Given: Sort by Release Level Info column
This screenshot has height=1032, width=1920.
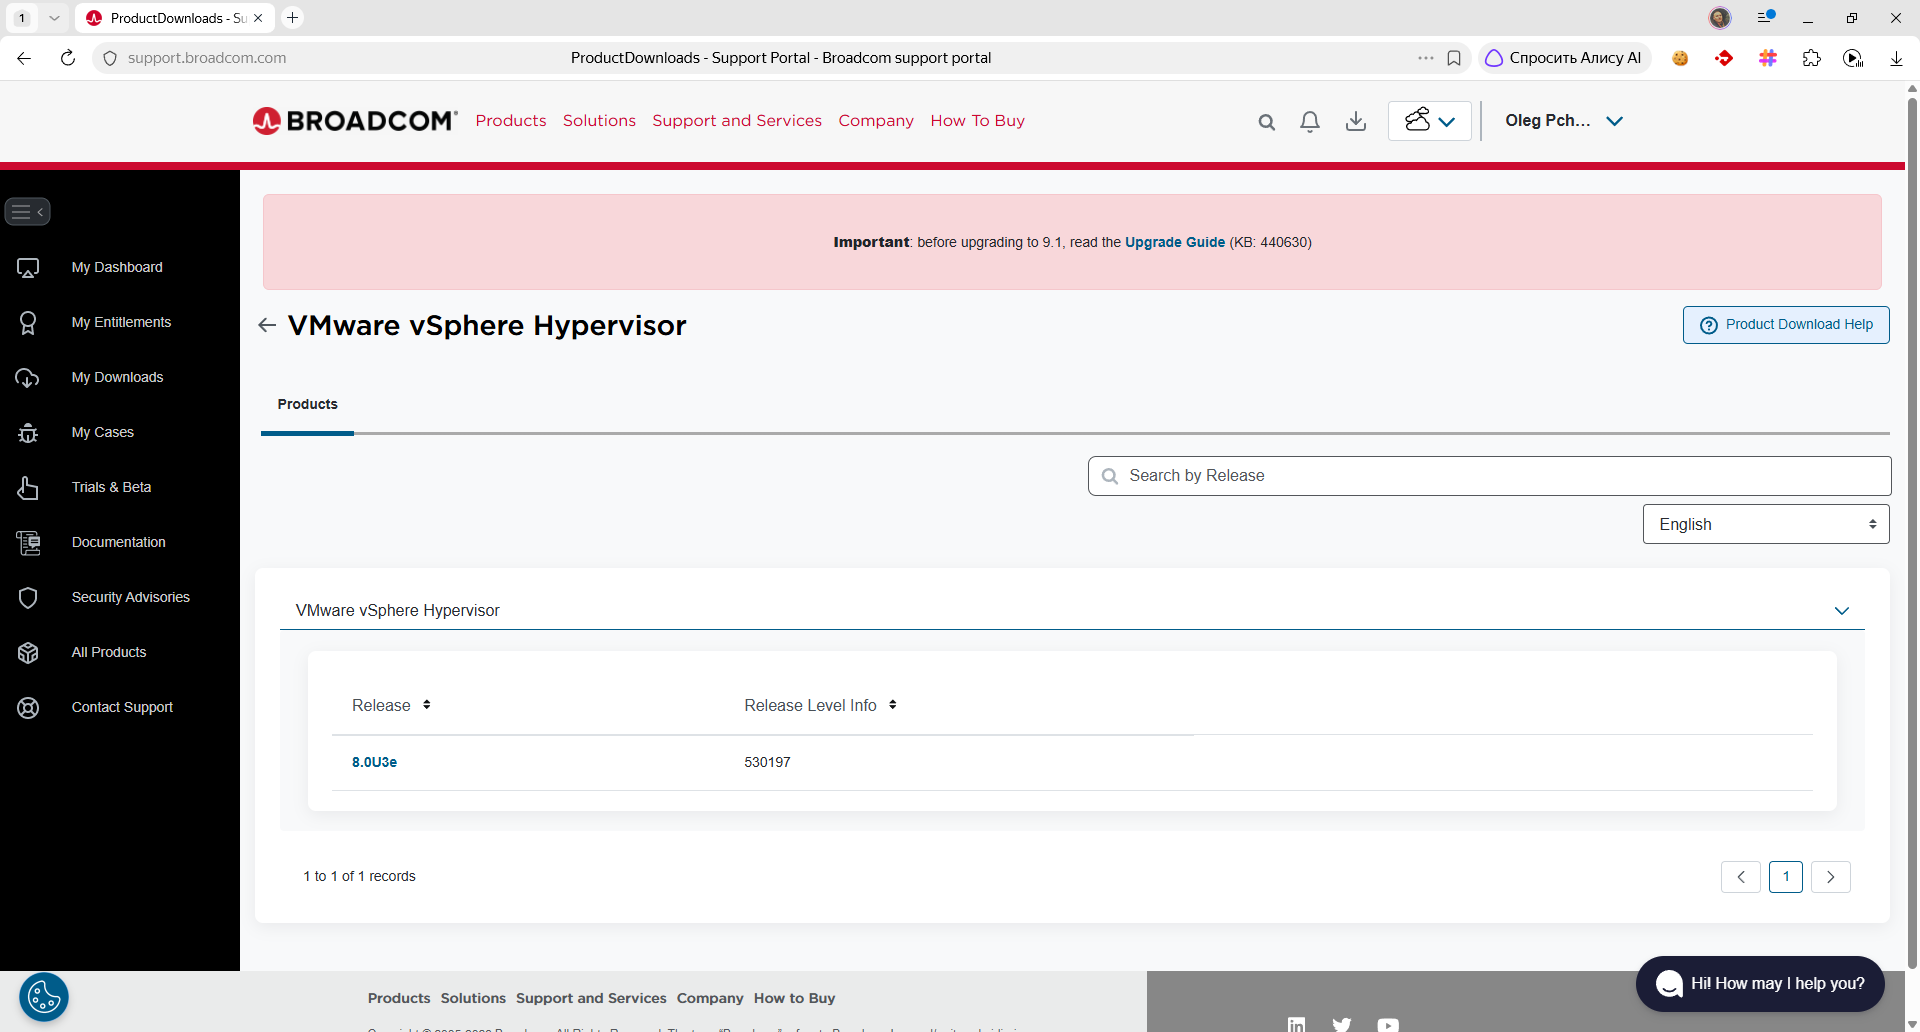Looking at the screenshot, I should click(820, 706).
